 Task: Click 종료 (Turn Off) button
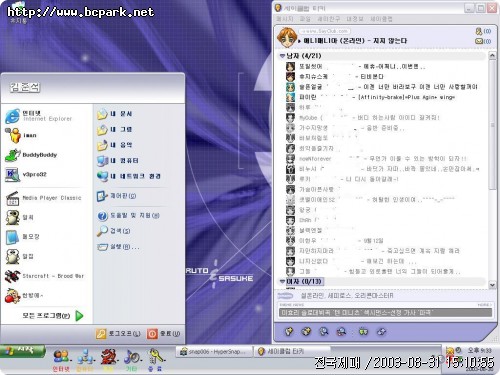[x=164, y=334]
